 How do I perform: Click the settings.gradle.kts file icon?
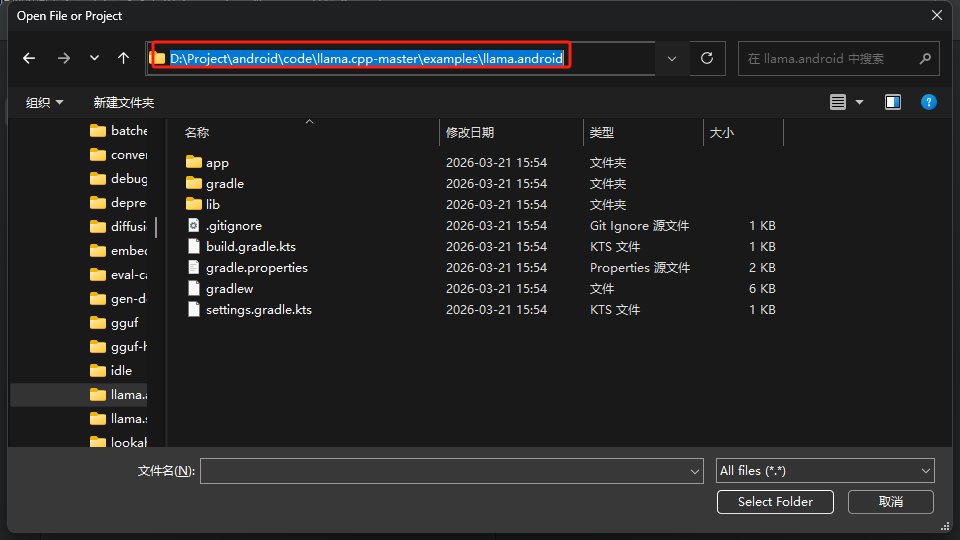[193, 309]
